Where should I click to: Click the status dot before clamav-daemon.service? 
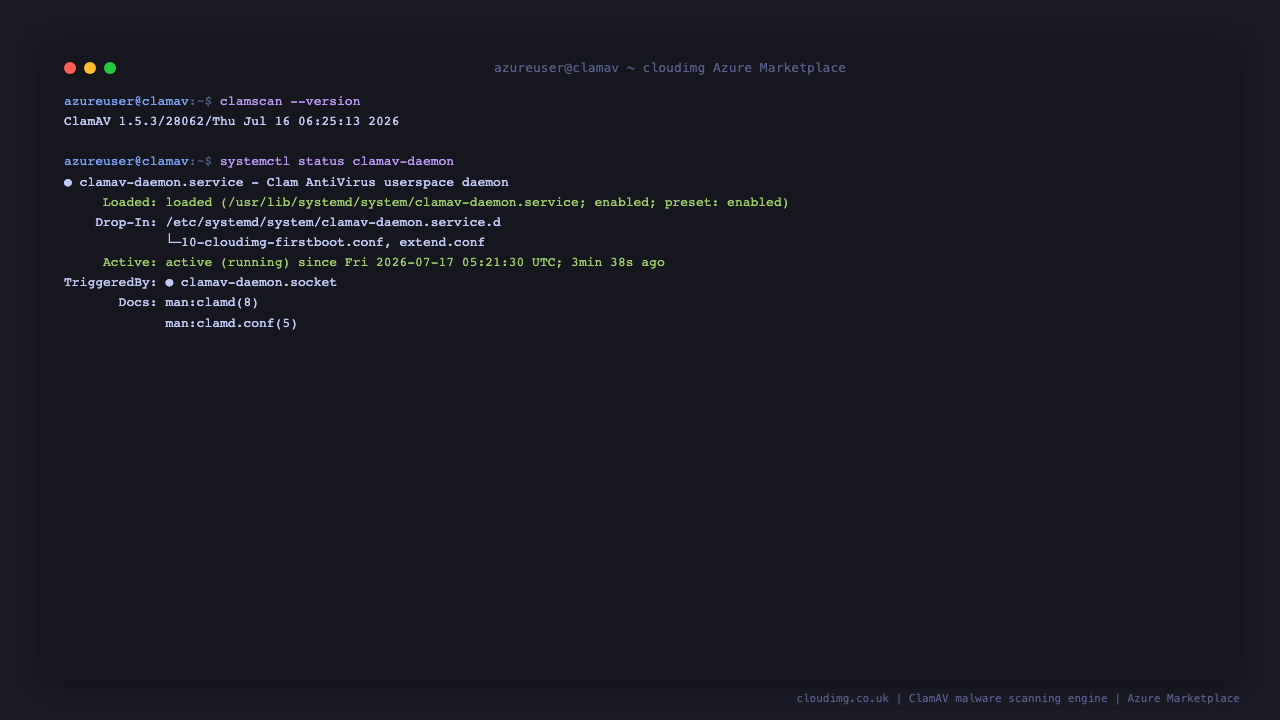tap(68, 183)
